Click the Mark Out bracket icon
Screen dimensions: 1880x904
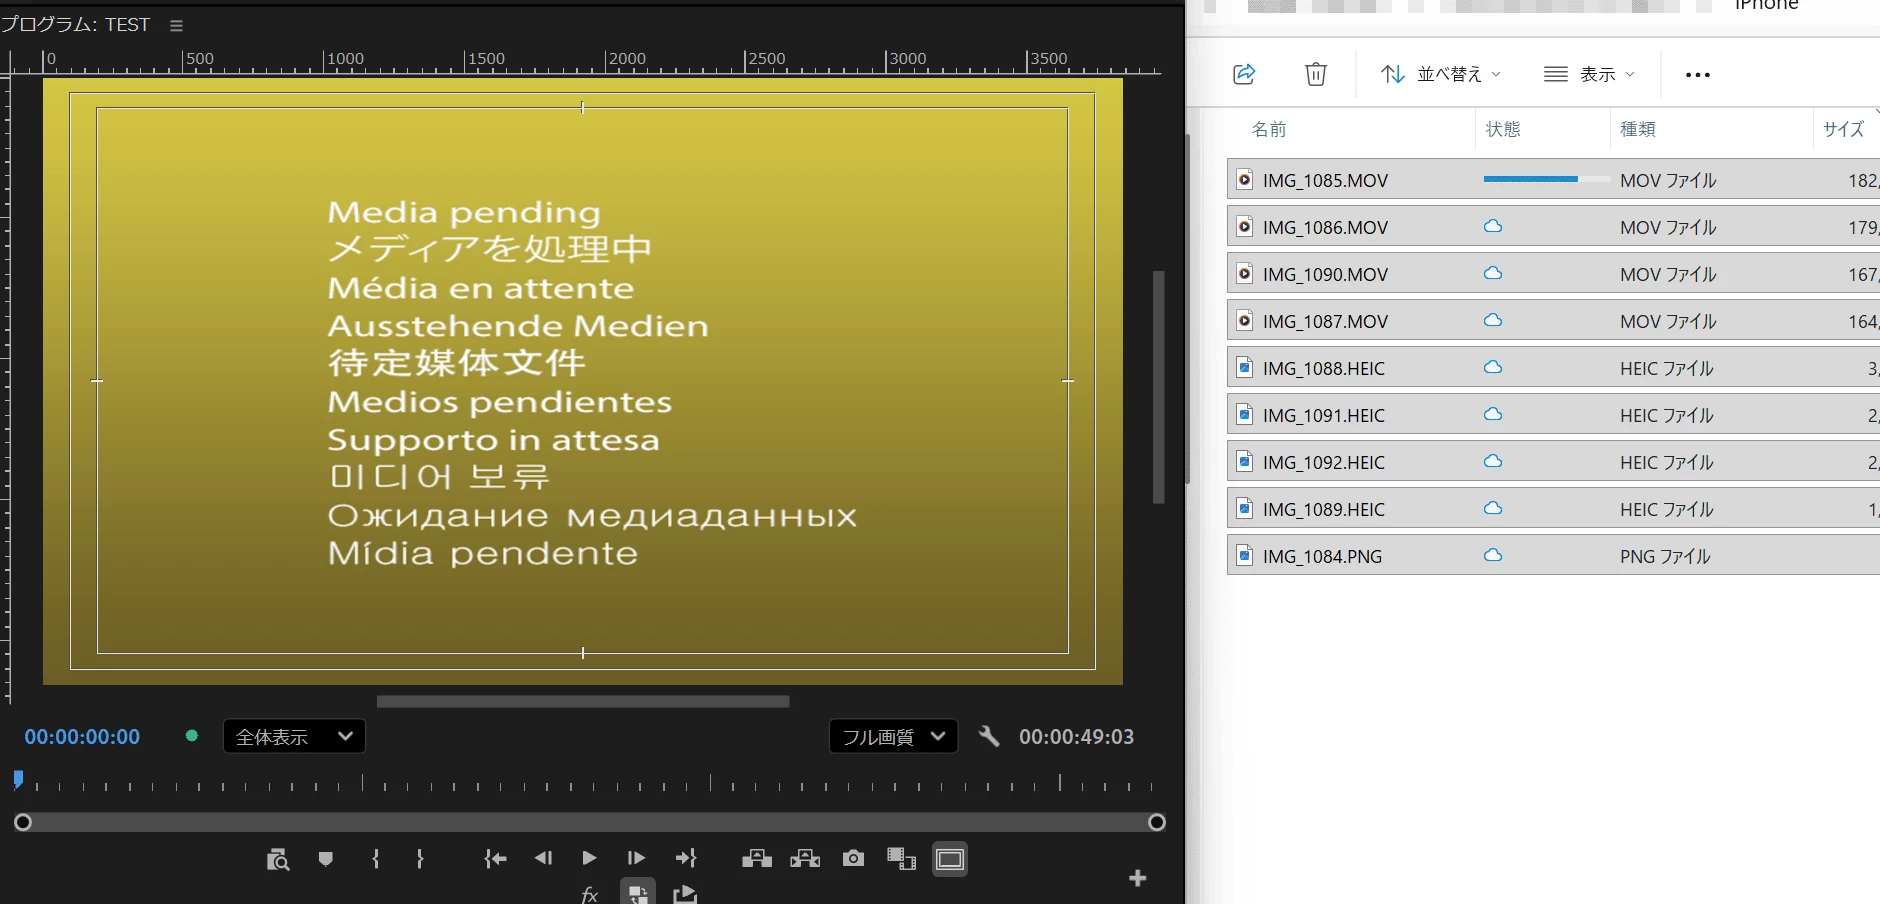tap(420, 859)
